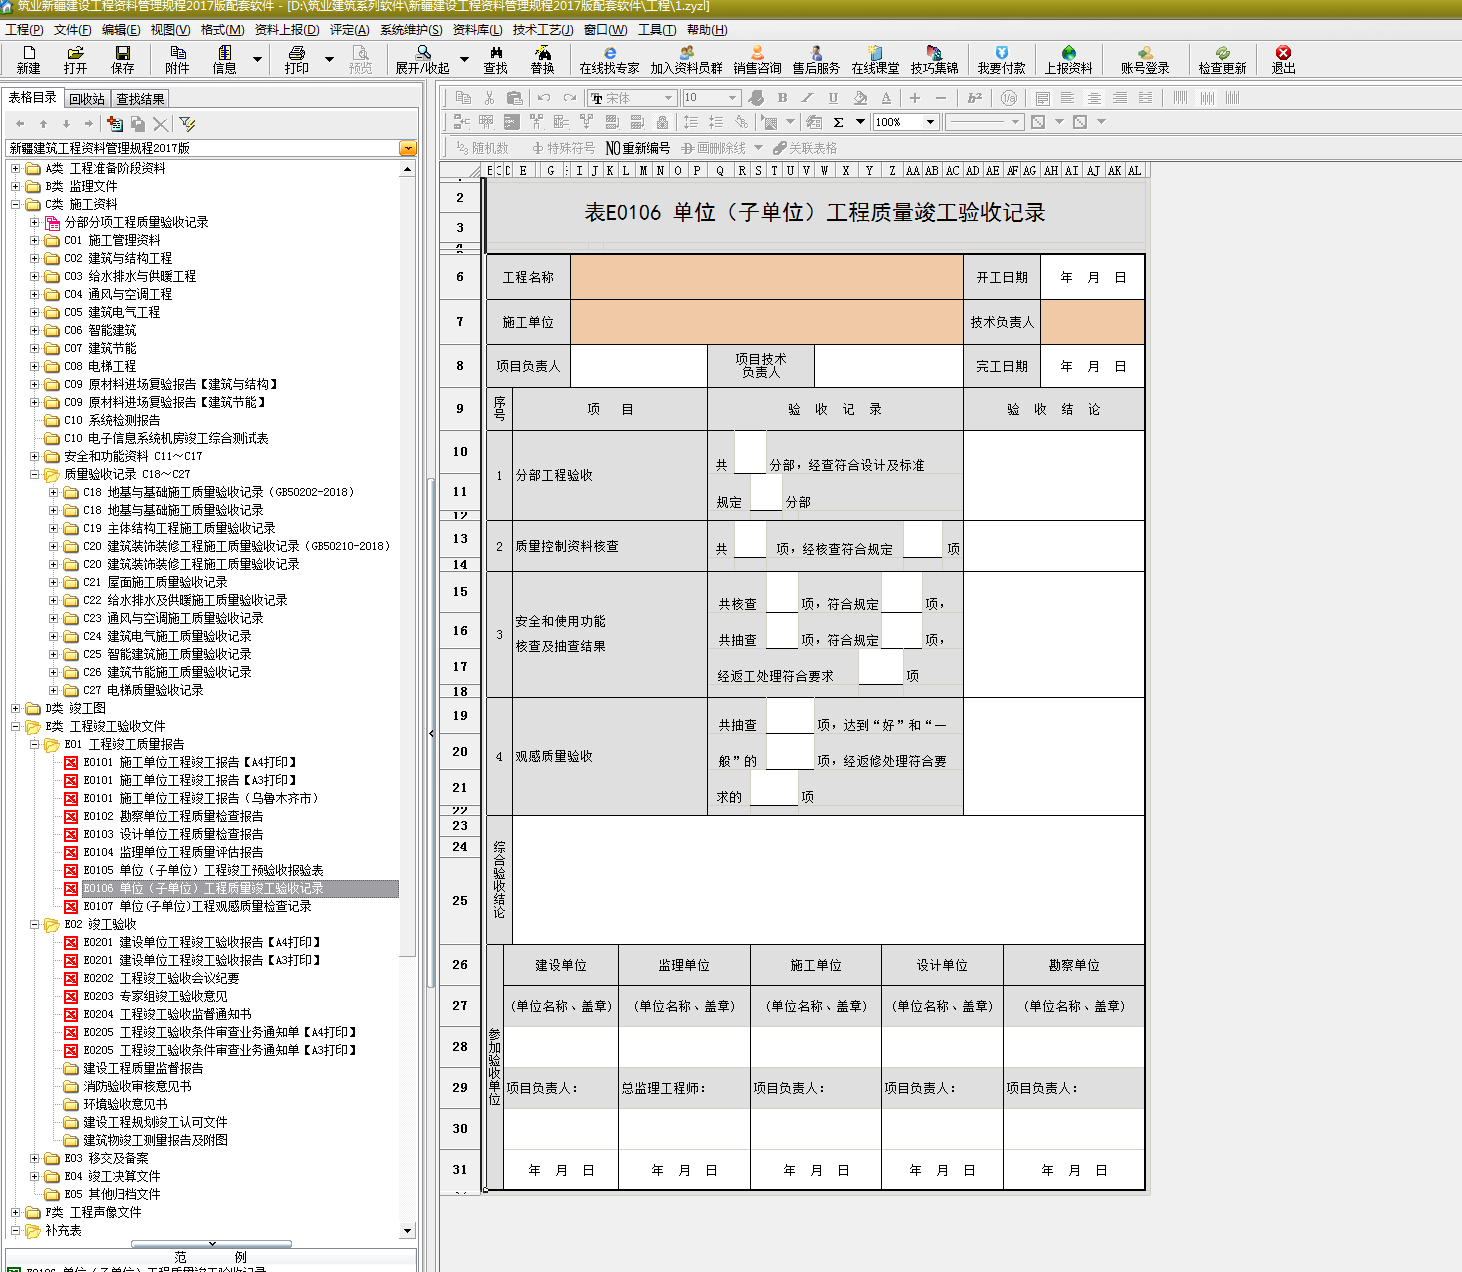Select E0105 单位（子单位）工程竣工预验收报验表
Viewport: 1462px width, 1272px height.
(203, 870)
